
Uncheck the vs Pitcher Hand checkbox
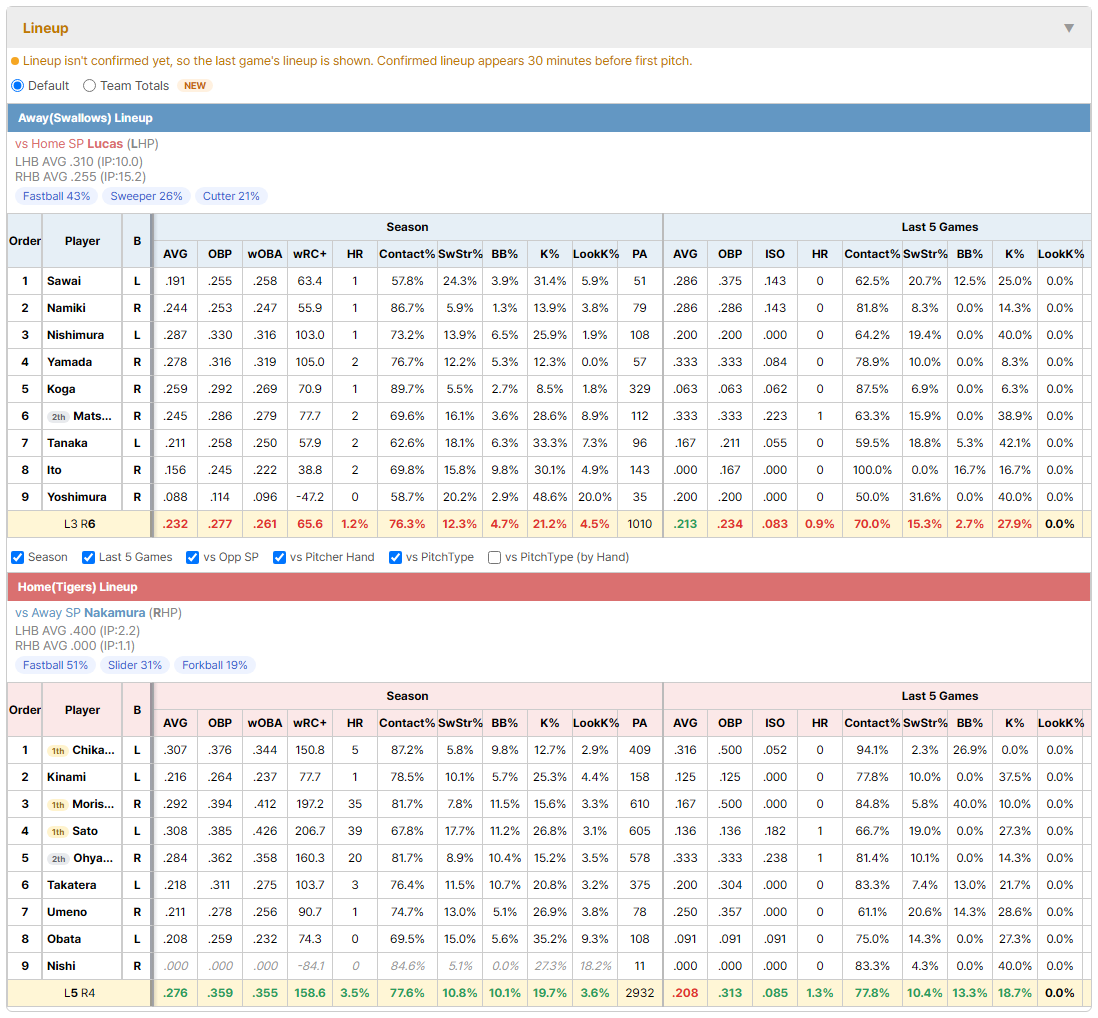(x=279, y=557)
